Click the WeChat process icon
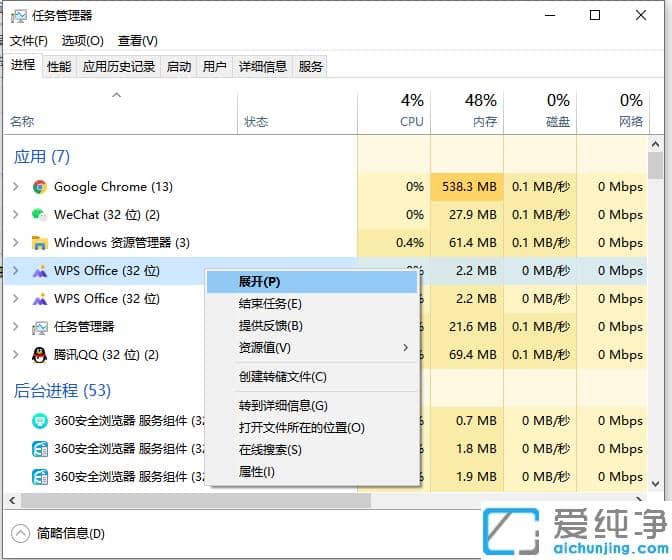 [40, 215]
